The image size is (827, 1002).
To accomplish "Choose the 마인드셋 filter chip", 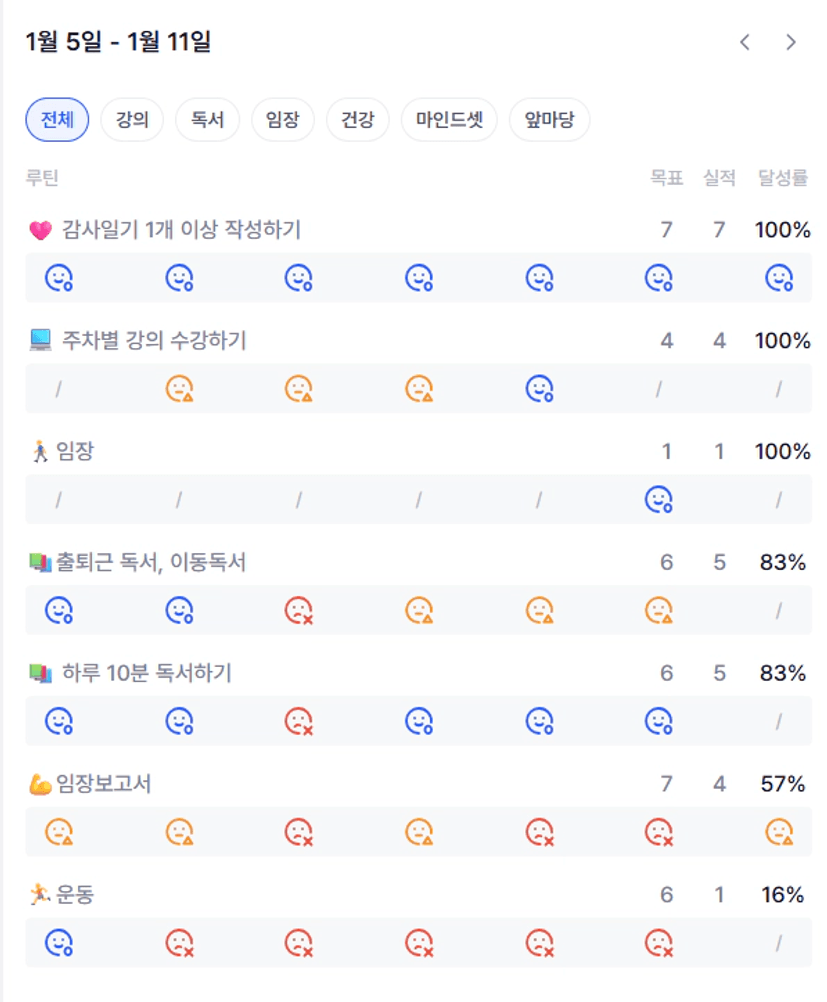I will tap(449, 121).
